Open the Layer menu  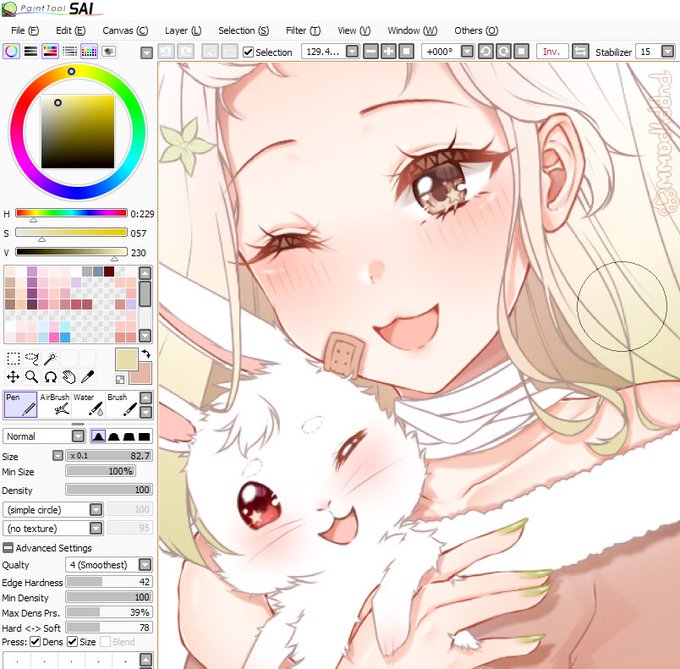(x=183, y=30)
